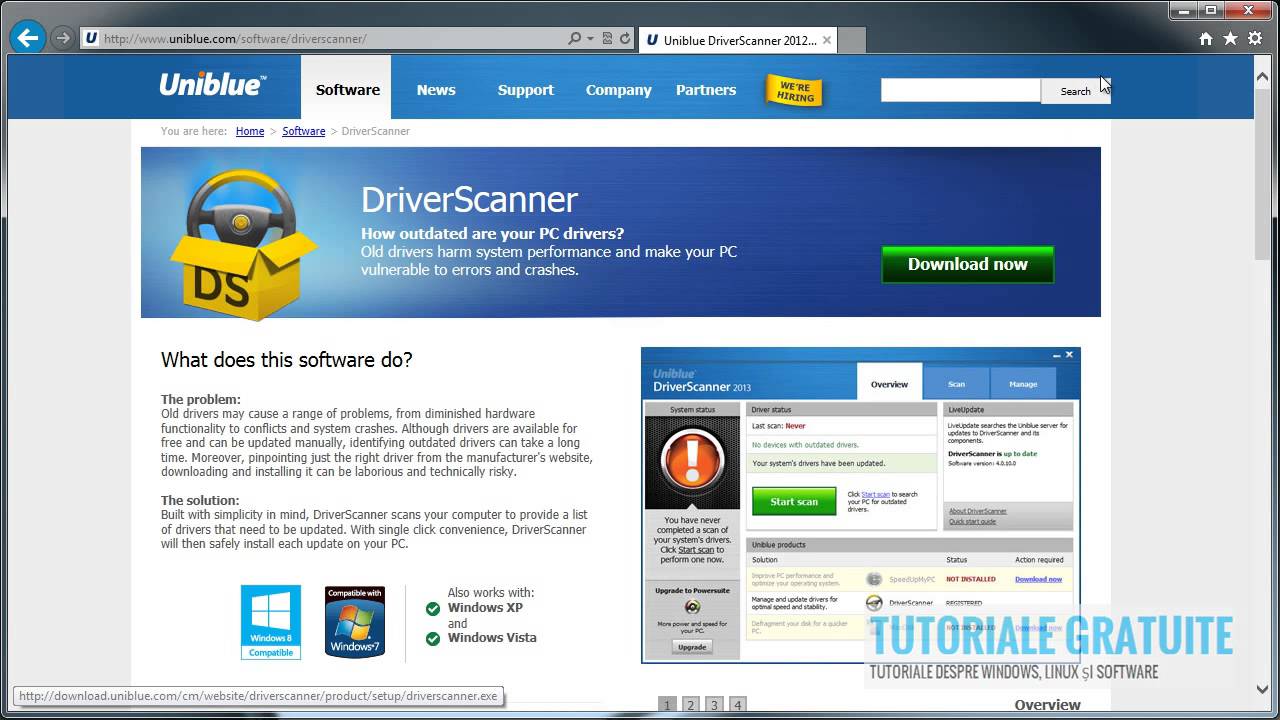
Task: Click the magnifier search icon in address bar
Action: click(574, 39)
